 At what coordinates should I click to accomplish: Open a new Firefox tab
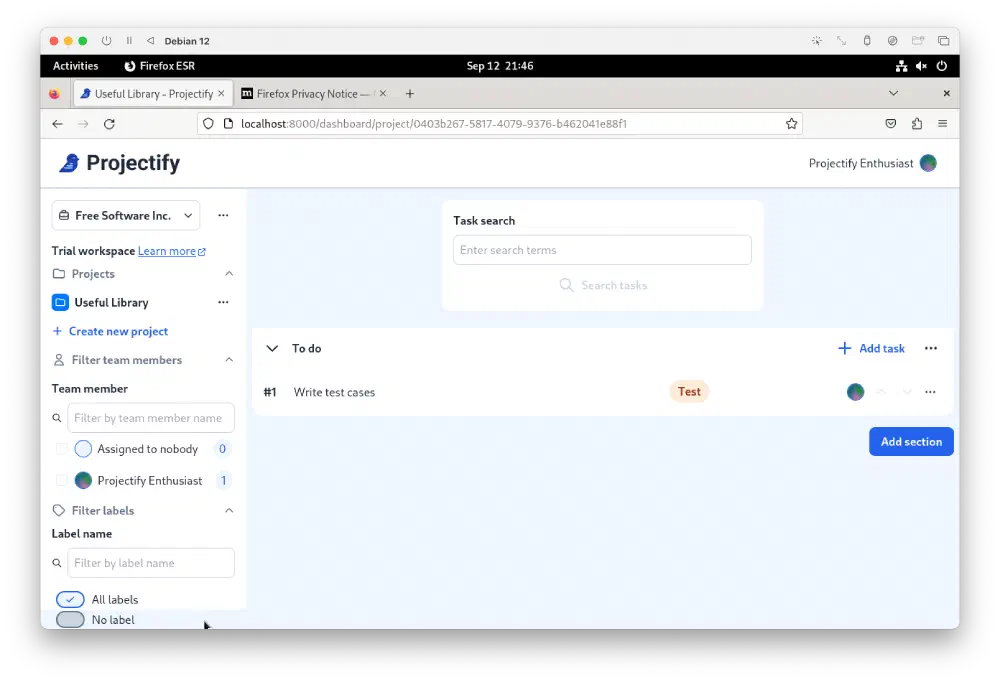click(x=409, y=94)
